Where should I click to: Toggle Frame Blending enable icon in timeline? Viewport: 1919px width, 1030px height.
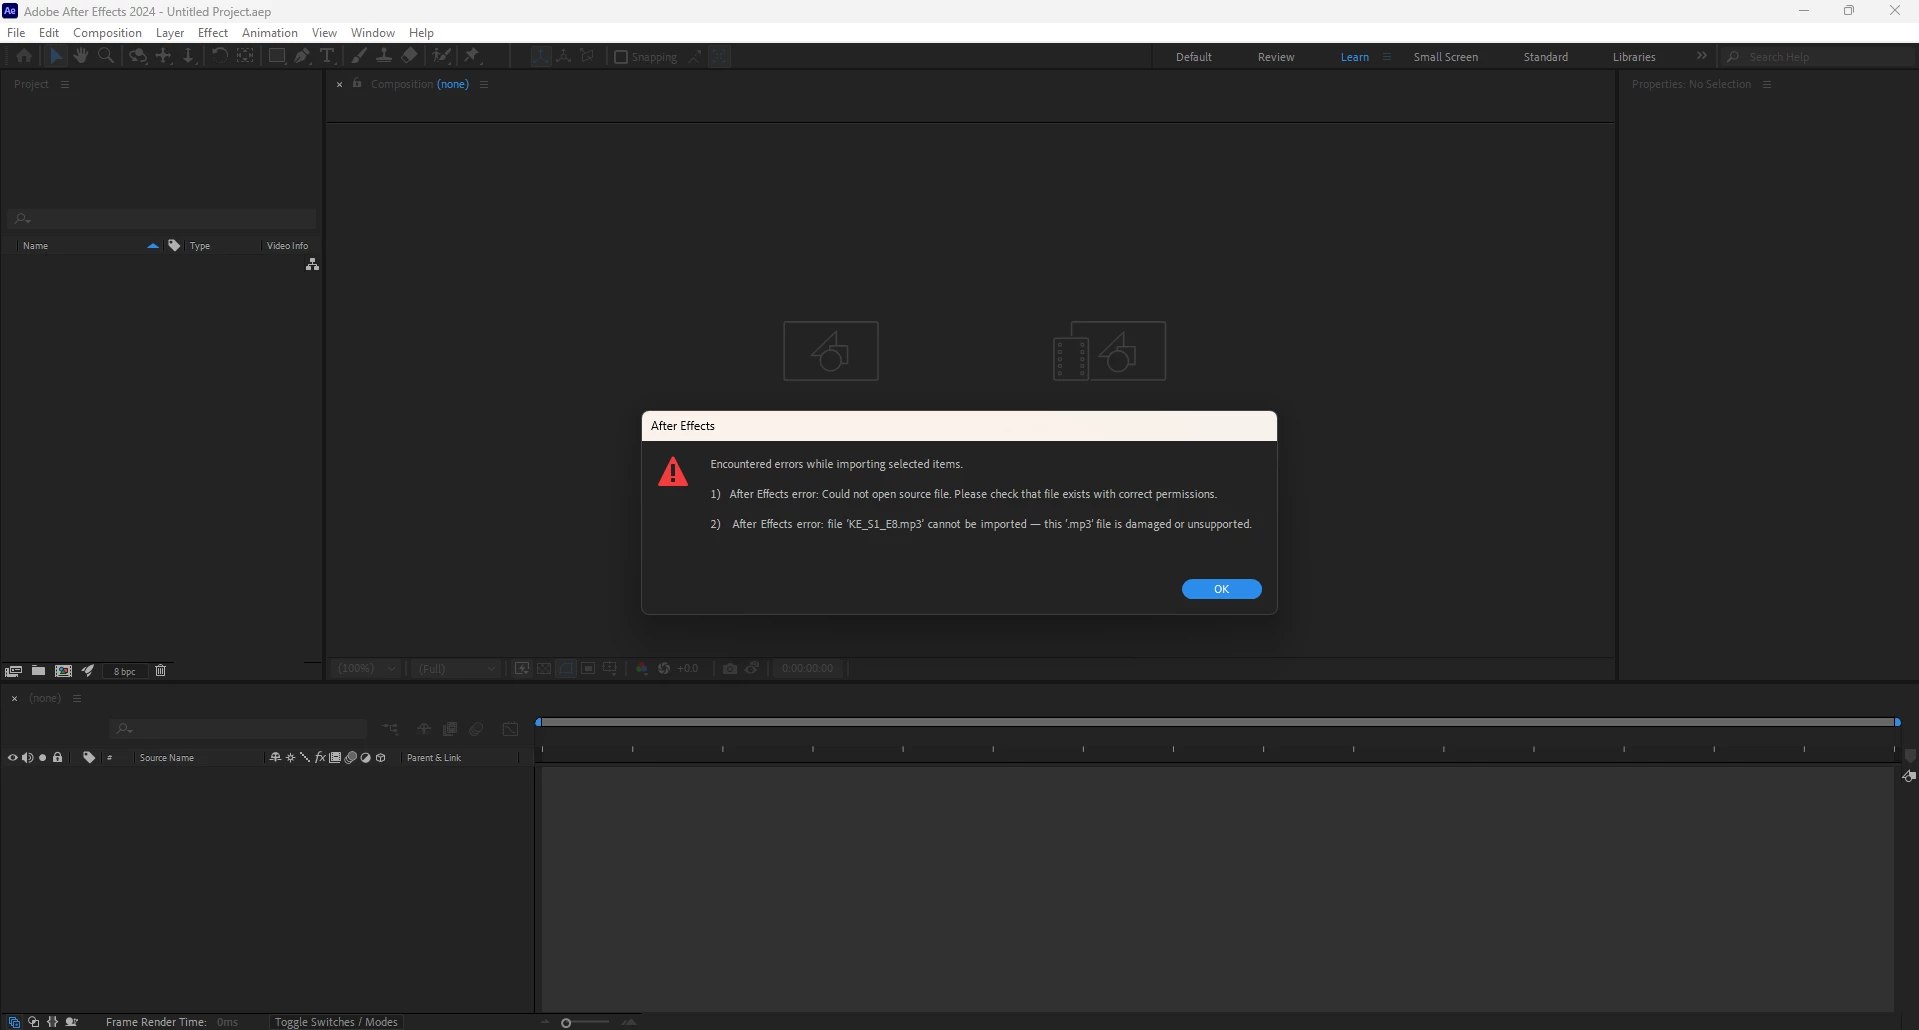pos(450,729)
